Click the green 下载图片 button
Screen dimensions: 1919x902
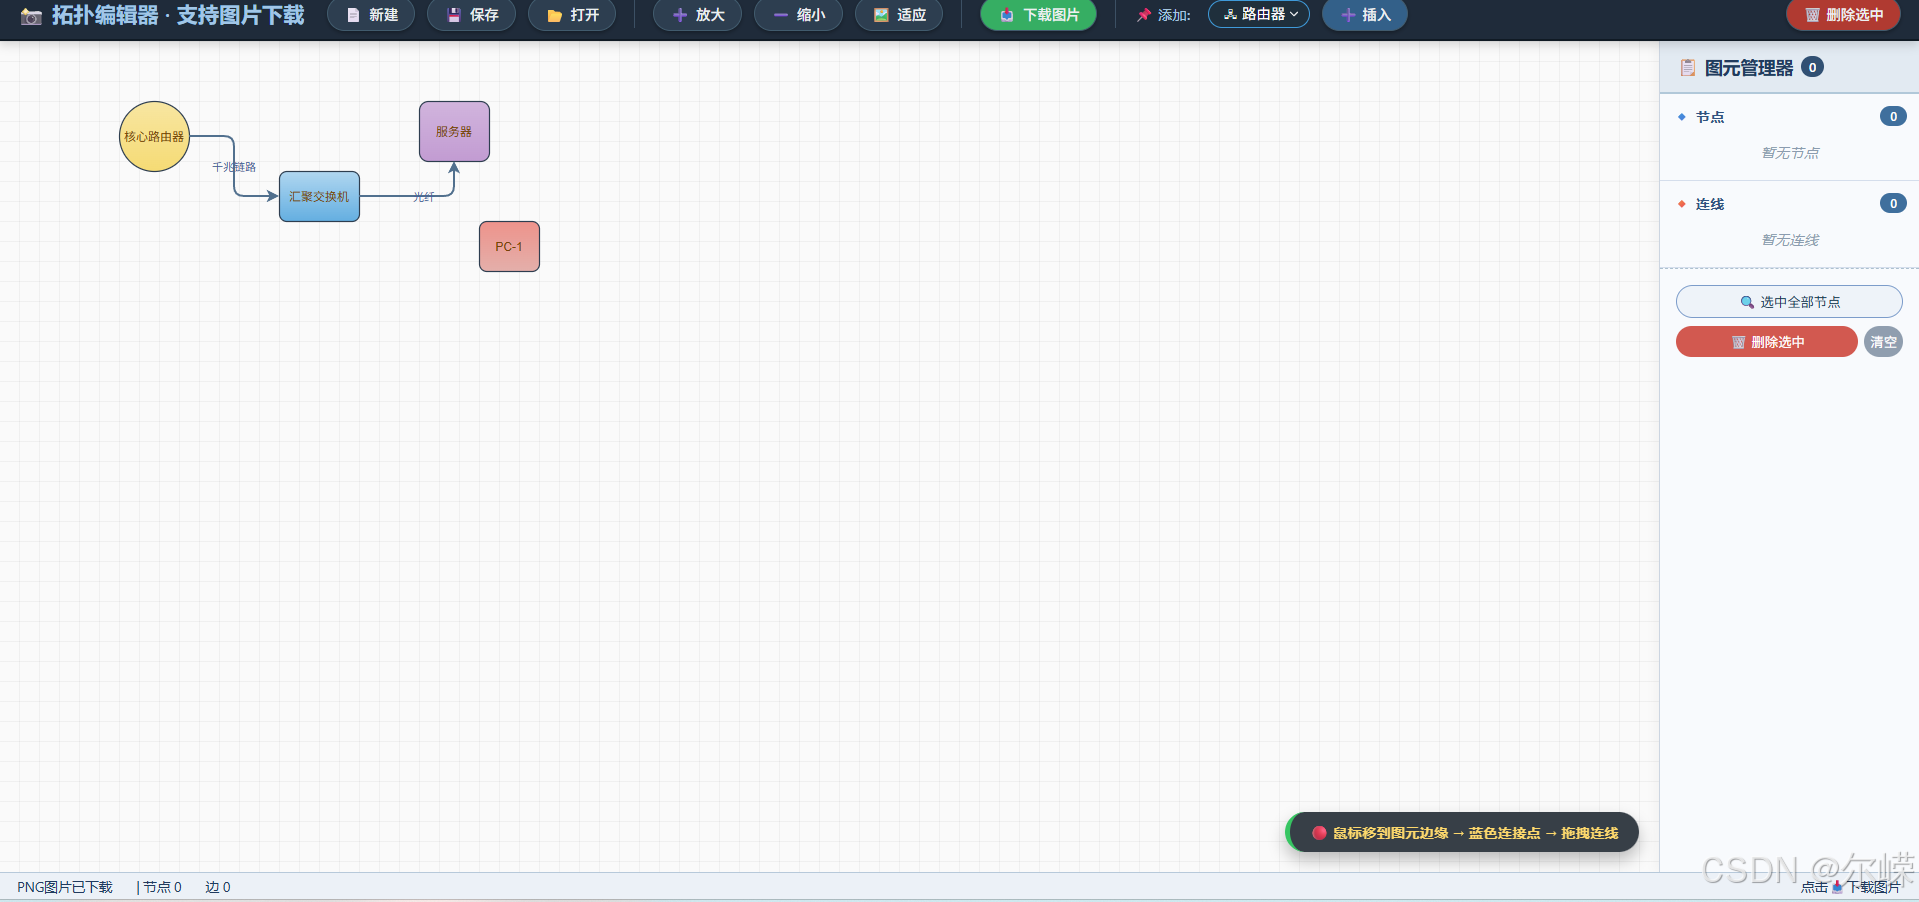coord(1039,15)
